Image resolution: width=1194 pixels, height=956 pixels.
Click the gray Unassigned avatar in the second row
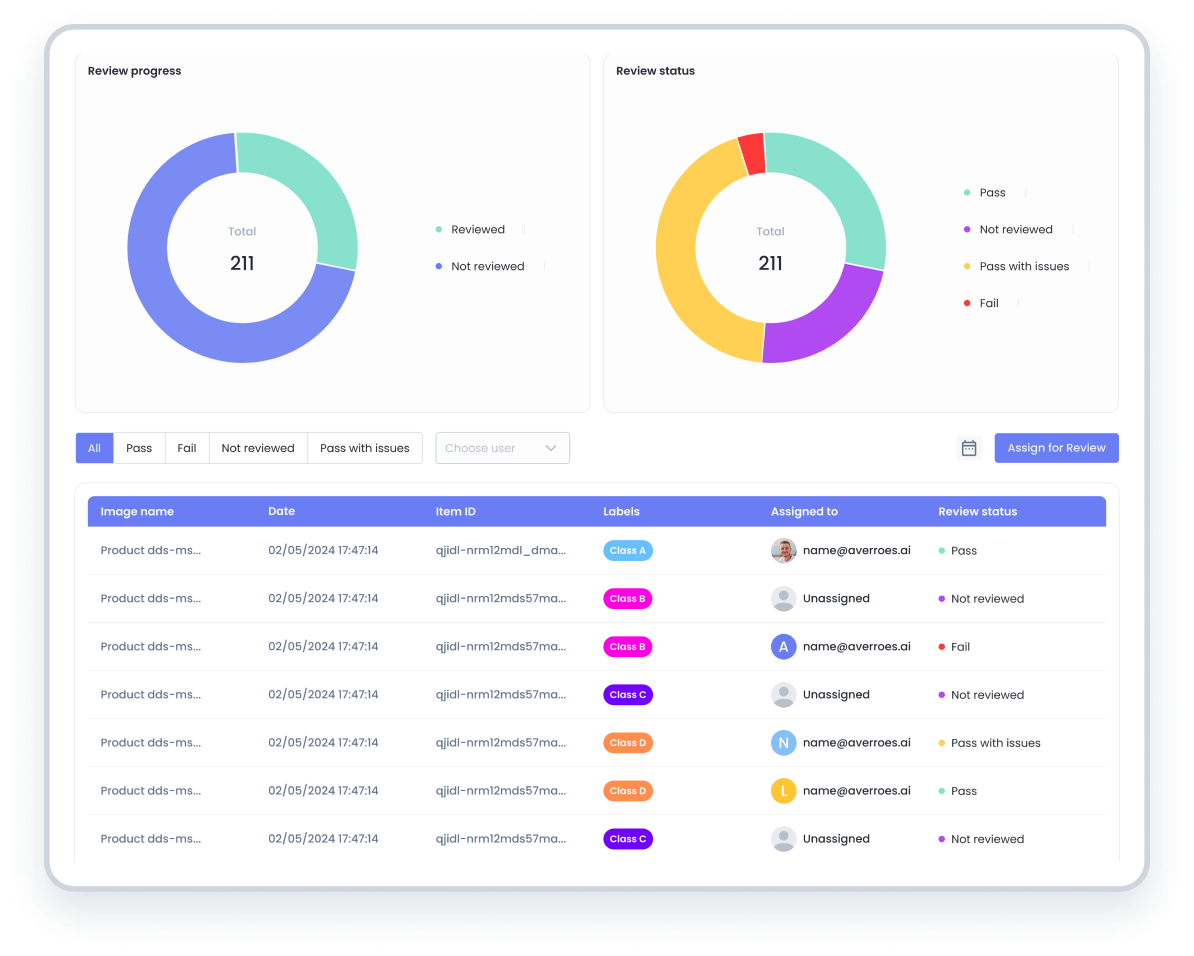783,598
